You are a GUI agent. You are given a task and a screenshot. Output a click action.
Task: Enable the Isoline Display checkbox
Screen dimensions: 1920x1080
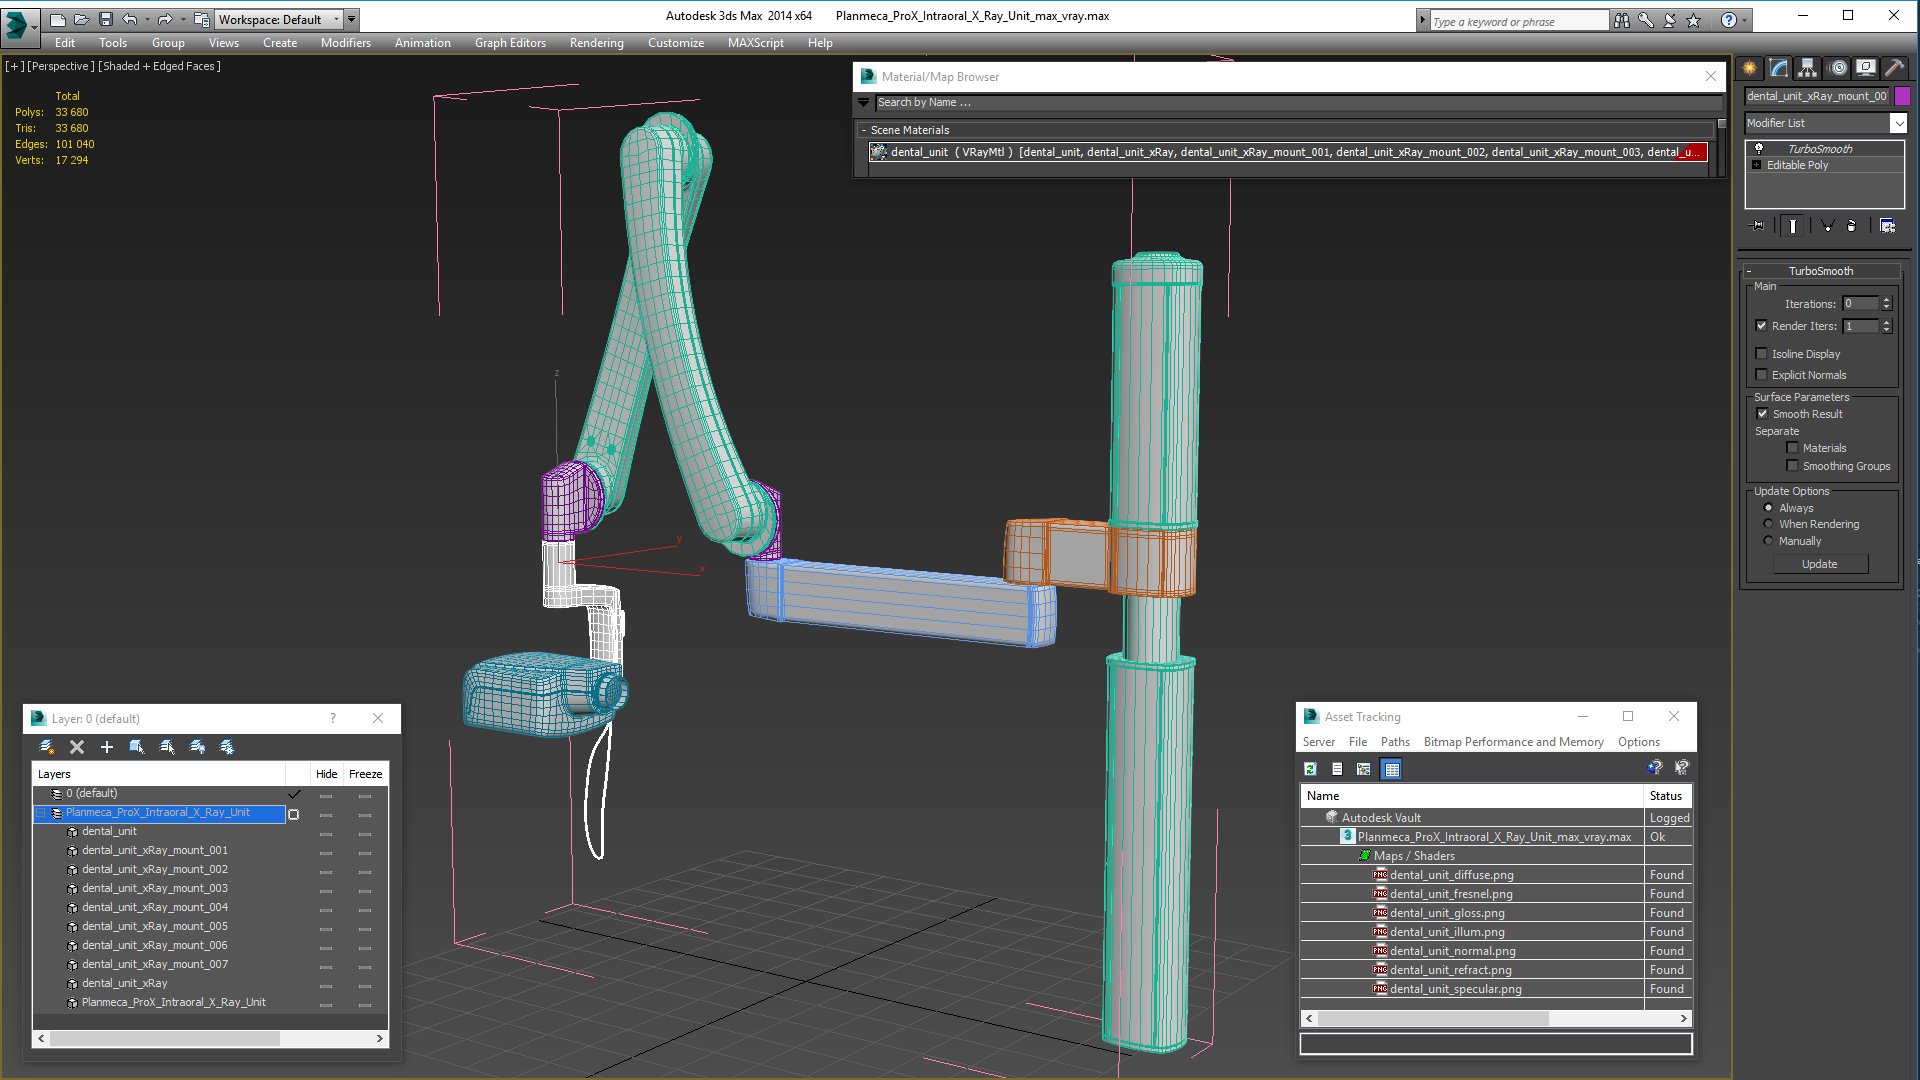pos(1762,354)
